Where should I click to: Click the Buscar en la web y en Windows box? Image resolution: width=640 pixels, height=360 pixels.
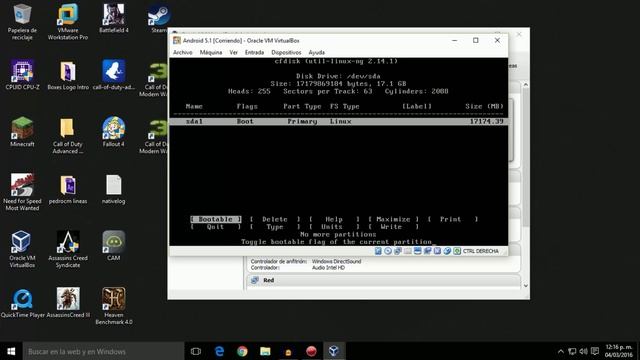pos(103,351)
